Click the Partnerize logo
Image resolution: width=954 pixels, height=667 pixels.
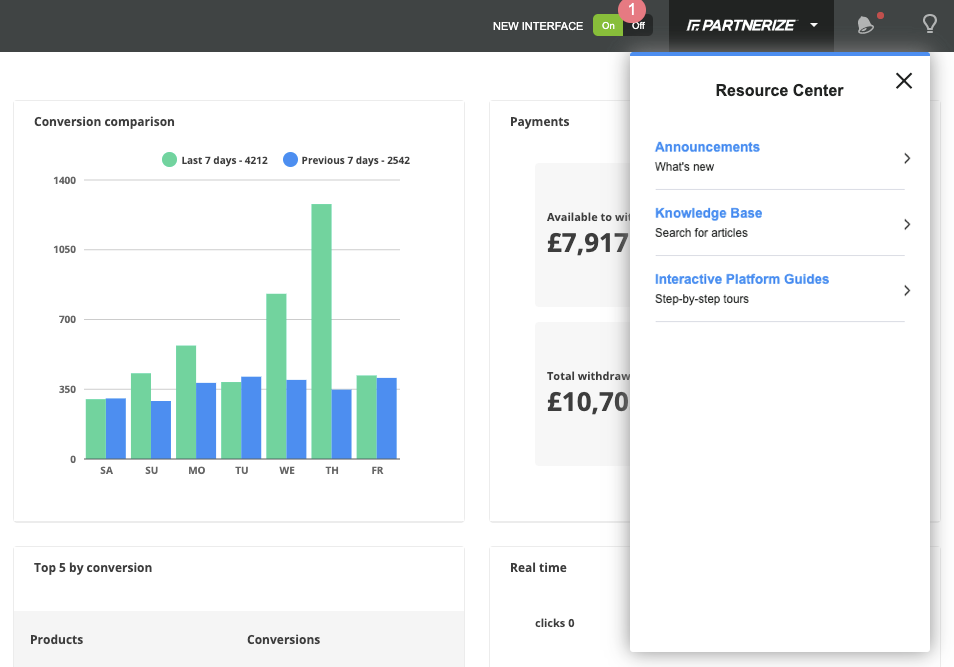tap(740, 25)
